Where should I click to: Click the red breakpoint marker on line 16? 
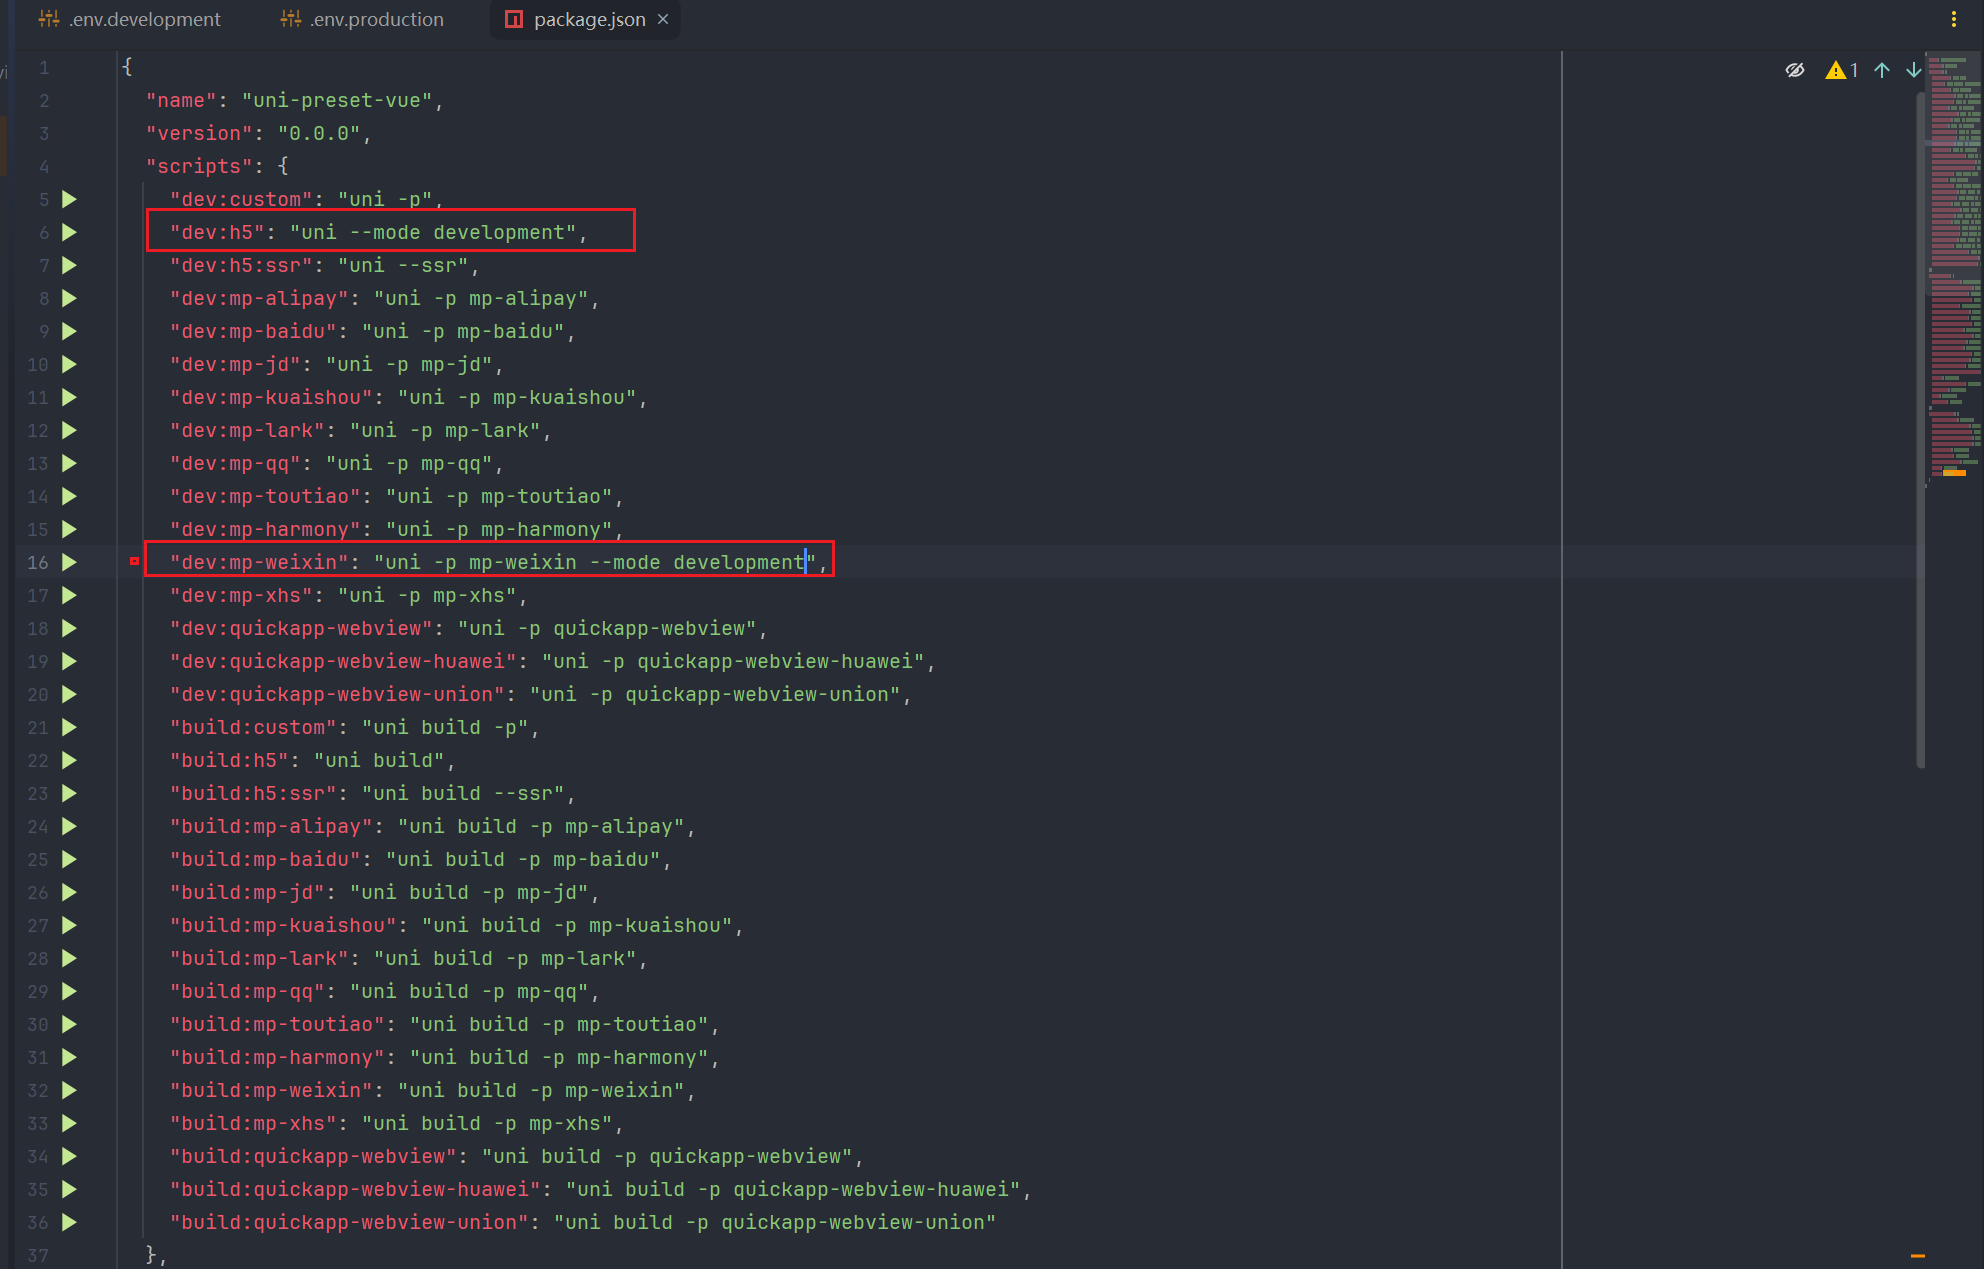tap(134, 562)
